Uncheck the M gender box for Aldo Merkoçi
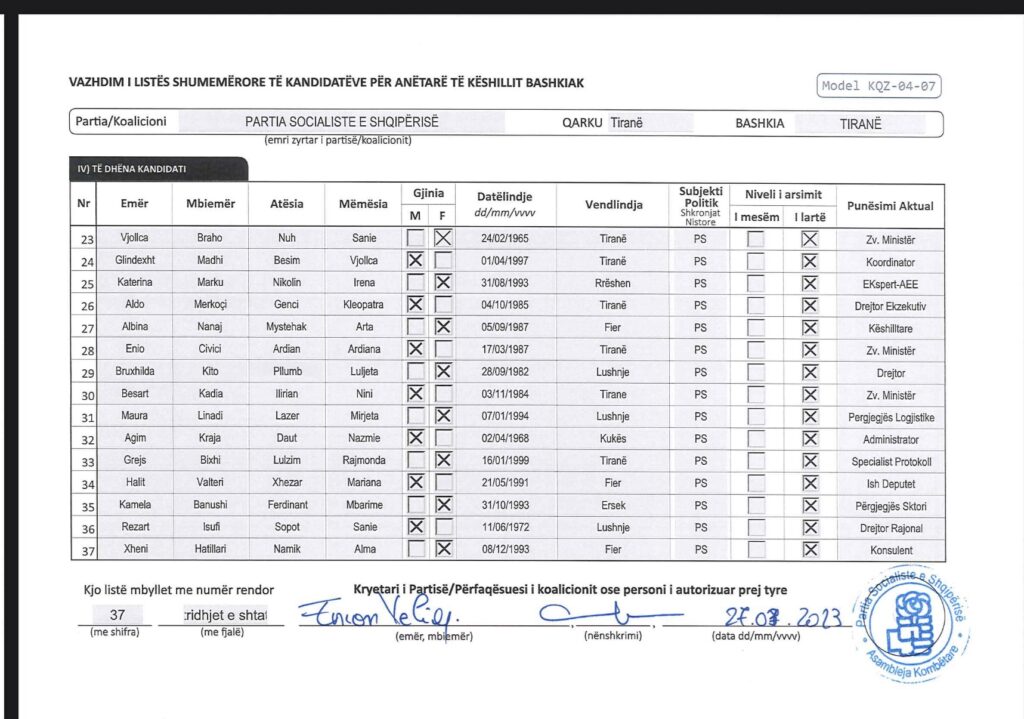The image size is (1024, 719). point(415,304)
